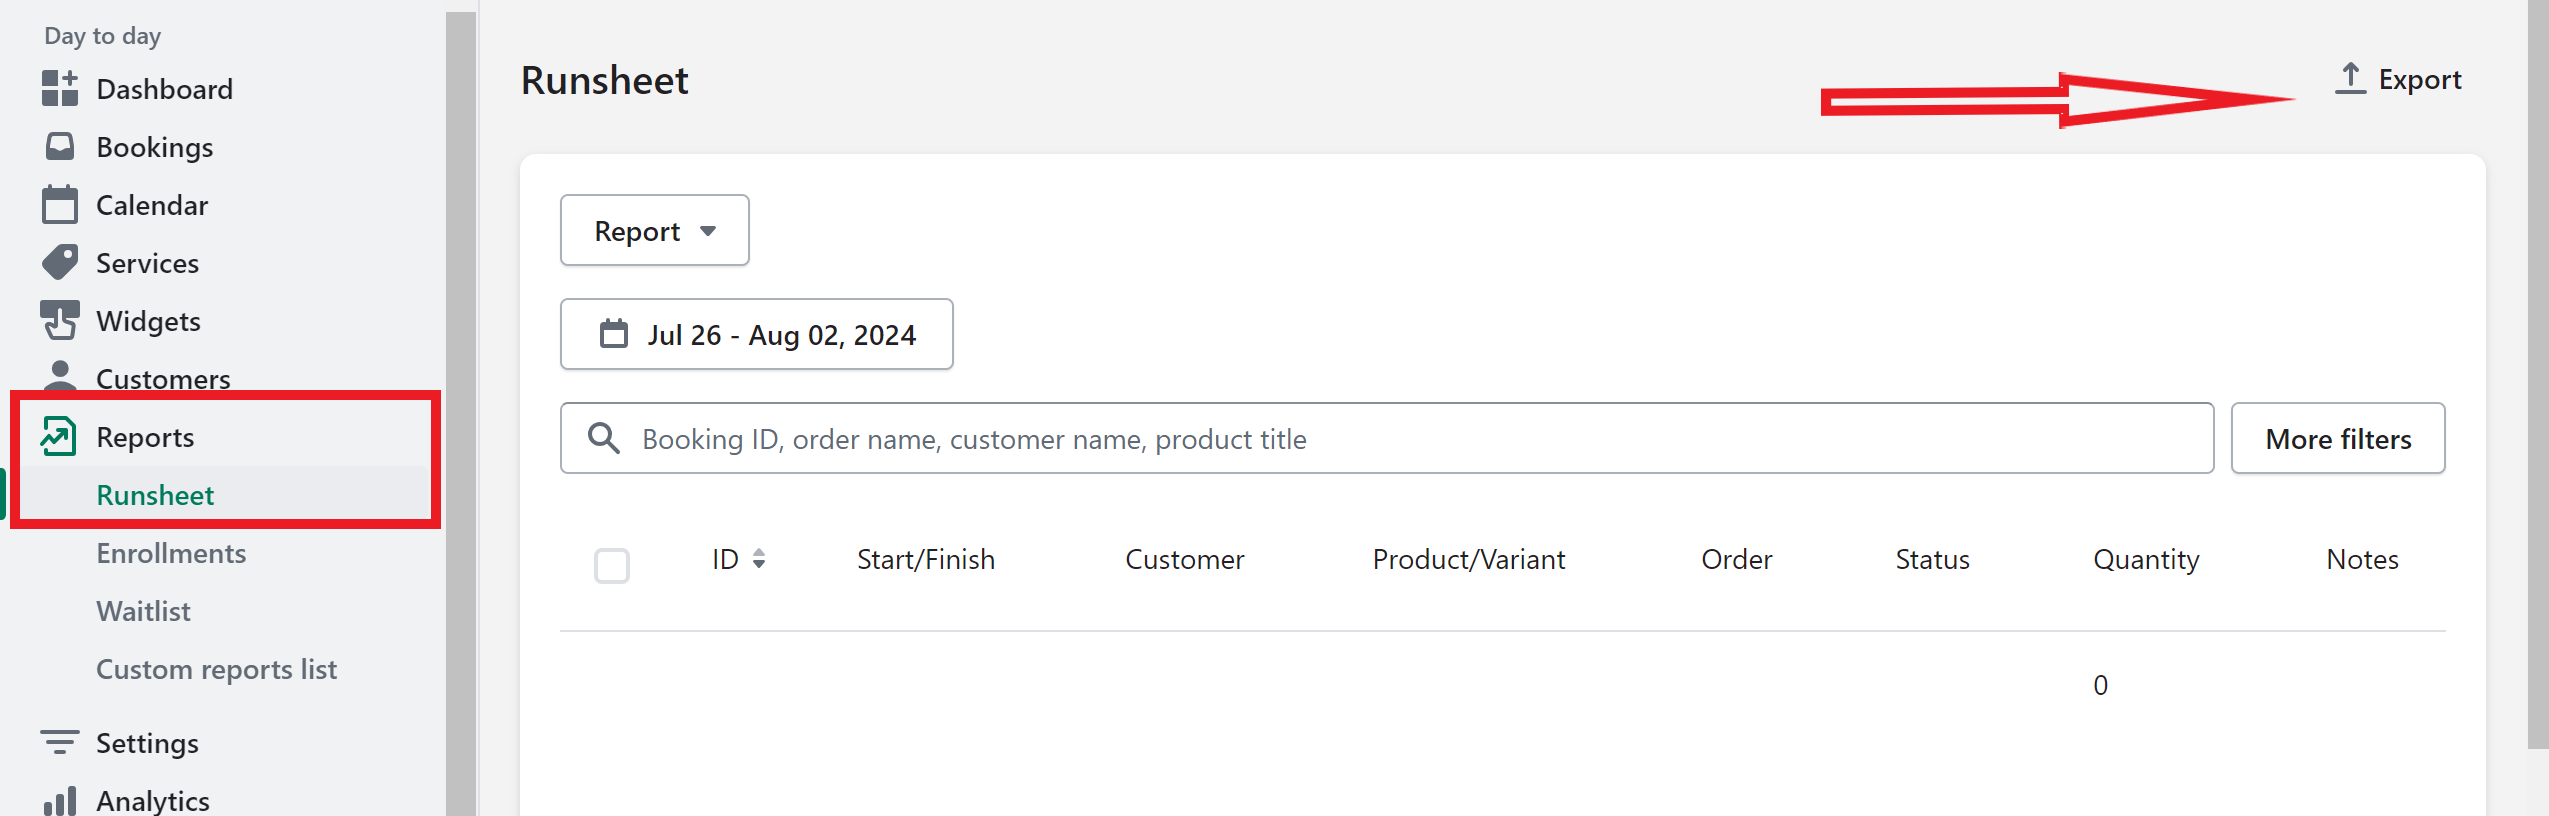Open the Calendar section
The width and height of the screenshot is (2549, 816).
tap(152, 205)
